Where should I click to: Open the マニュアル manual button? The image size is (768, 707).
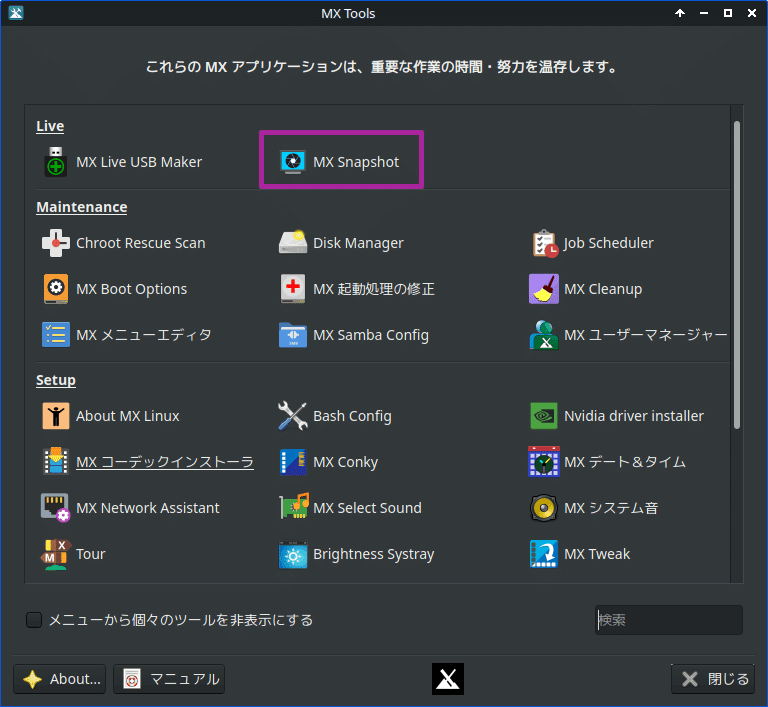coord(169,679)
